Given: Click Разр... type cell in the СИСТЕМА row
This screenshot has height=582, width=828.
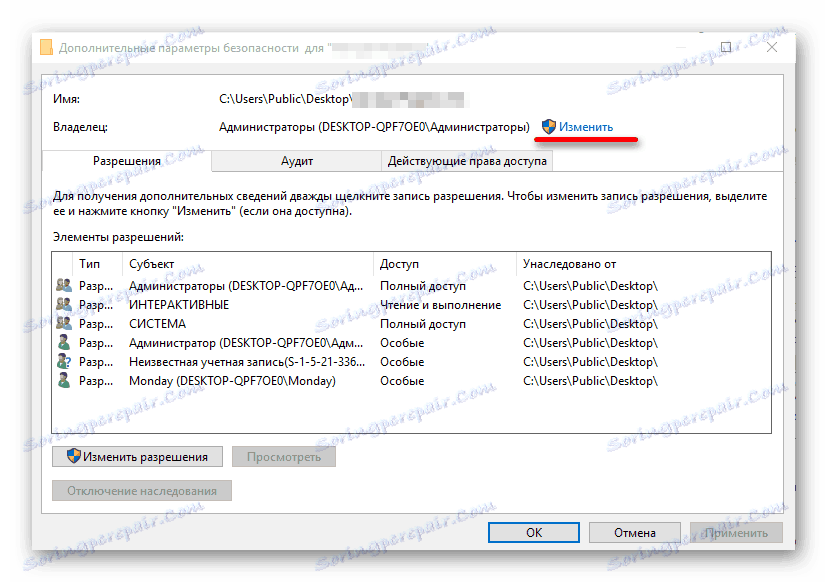Looking at the screenshot, I should point(96,324).
